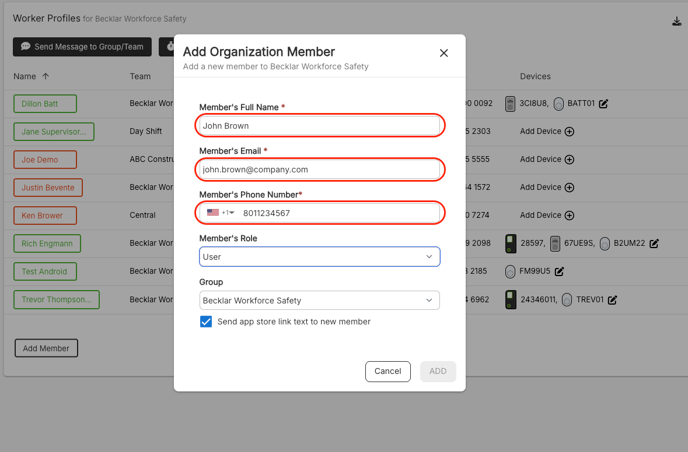Click Add Device text for Ken Brower
The width and height of the screenshot is (688, 452).
coord(541,215)
